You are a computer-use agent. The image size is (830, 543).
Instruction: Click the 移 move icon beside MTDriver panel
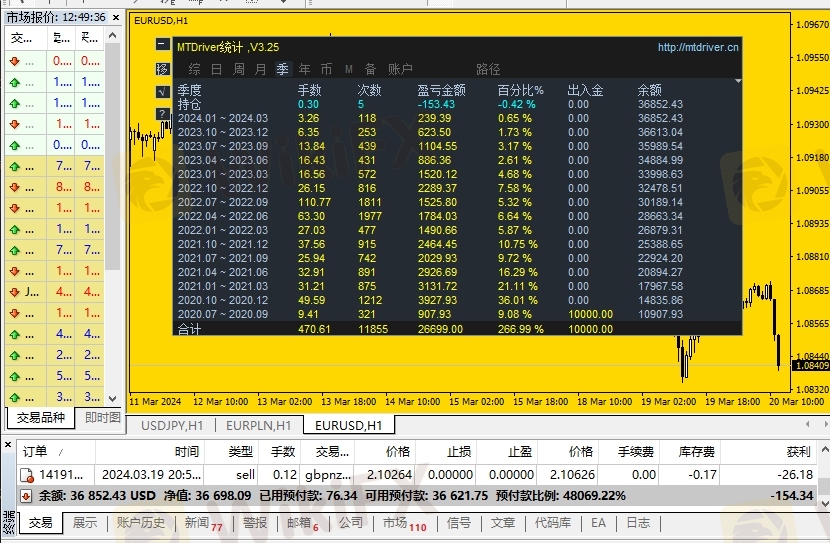(x=163, y=69)
